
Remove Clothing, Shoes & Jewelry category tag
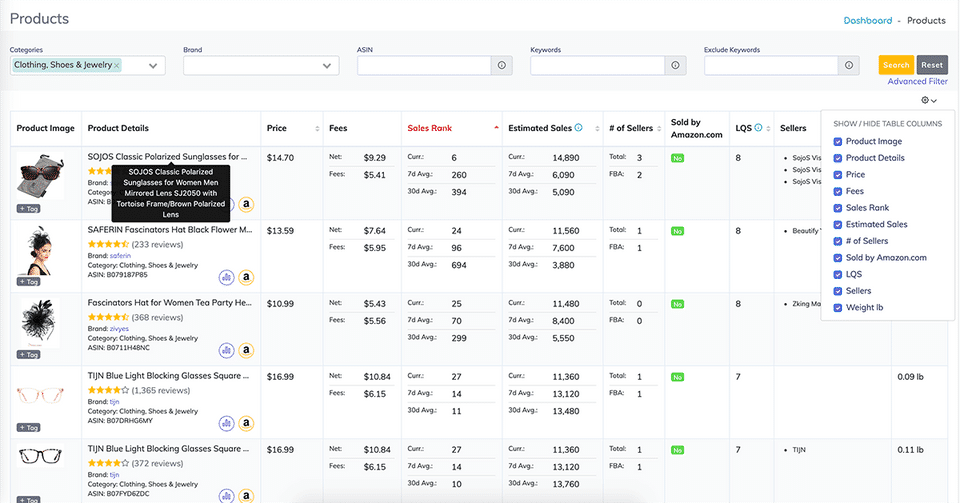pyautogui.click(x=117, y=65)
